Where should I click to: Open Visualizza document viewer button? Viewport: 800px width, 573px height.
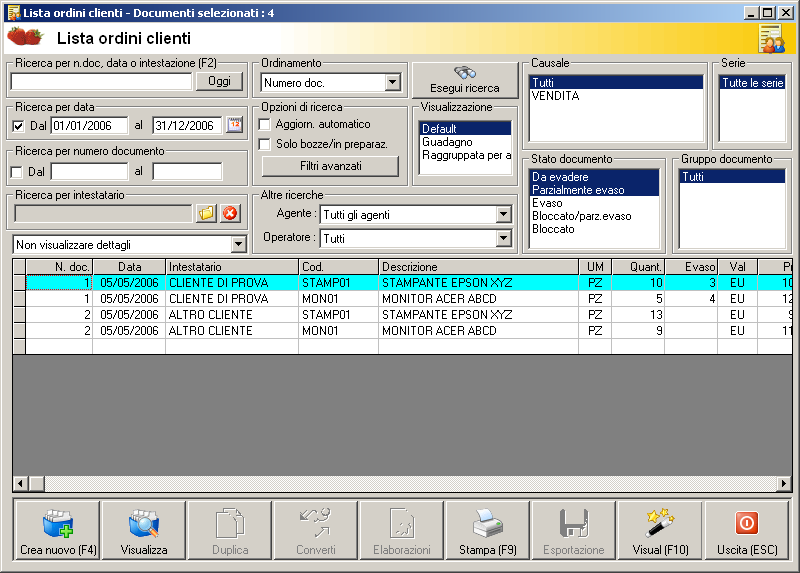pyautogui.click(x=144, y=531)
